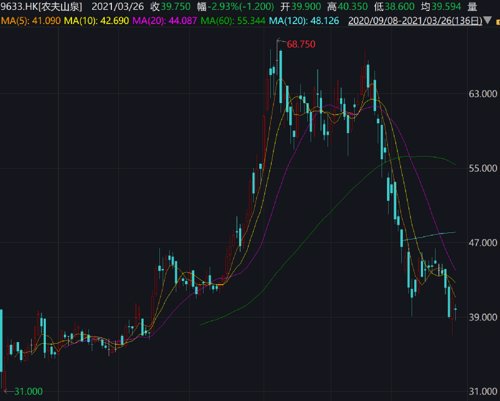Click the yellow icon at the top-right edge
Screen dimensions: 500x401
pos(498,21)
